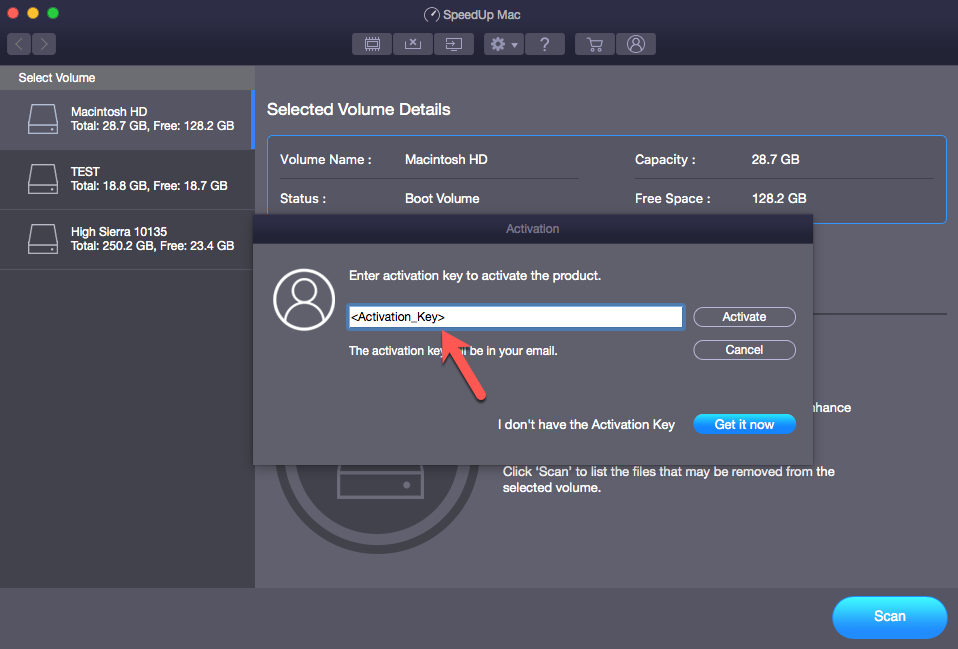Screen dimensions: 958x649
Task: Click the 128.2 GB free space value
Action: 779,199
